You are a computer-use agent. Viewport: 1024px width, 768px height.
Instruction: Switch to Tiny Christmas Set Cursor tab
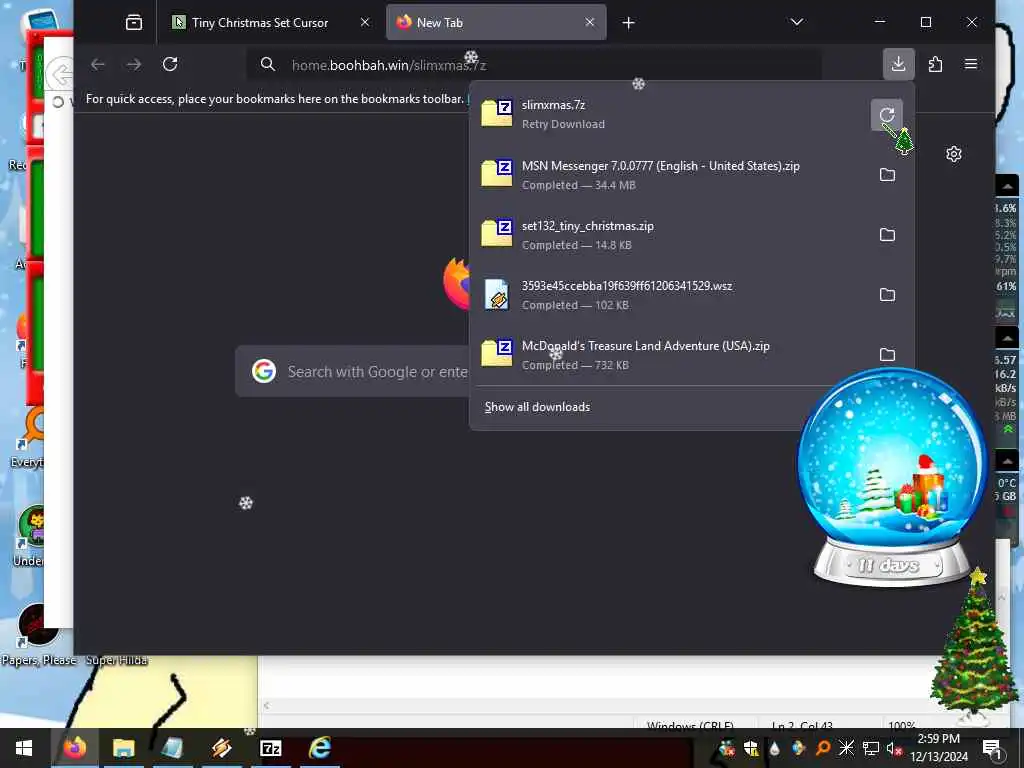(x=260, y=22)
